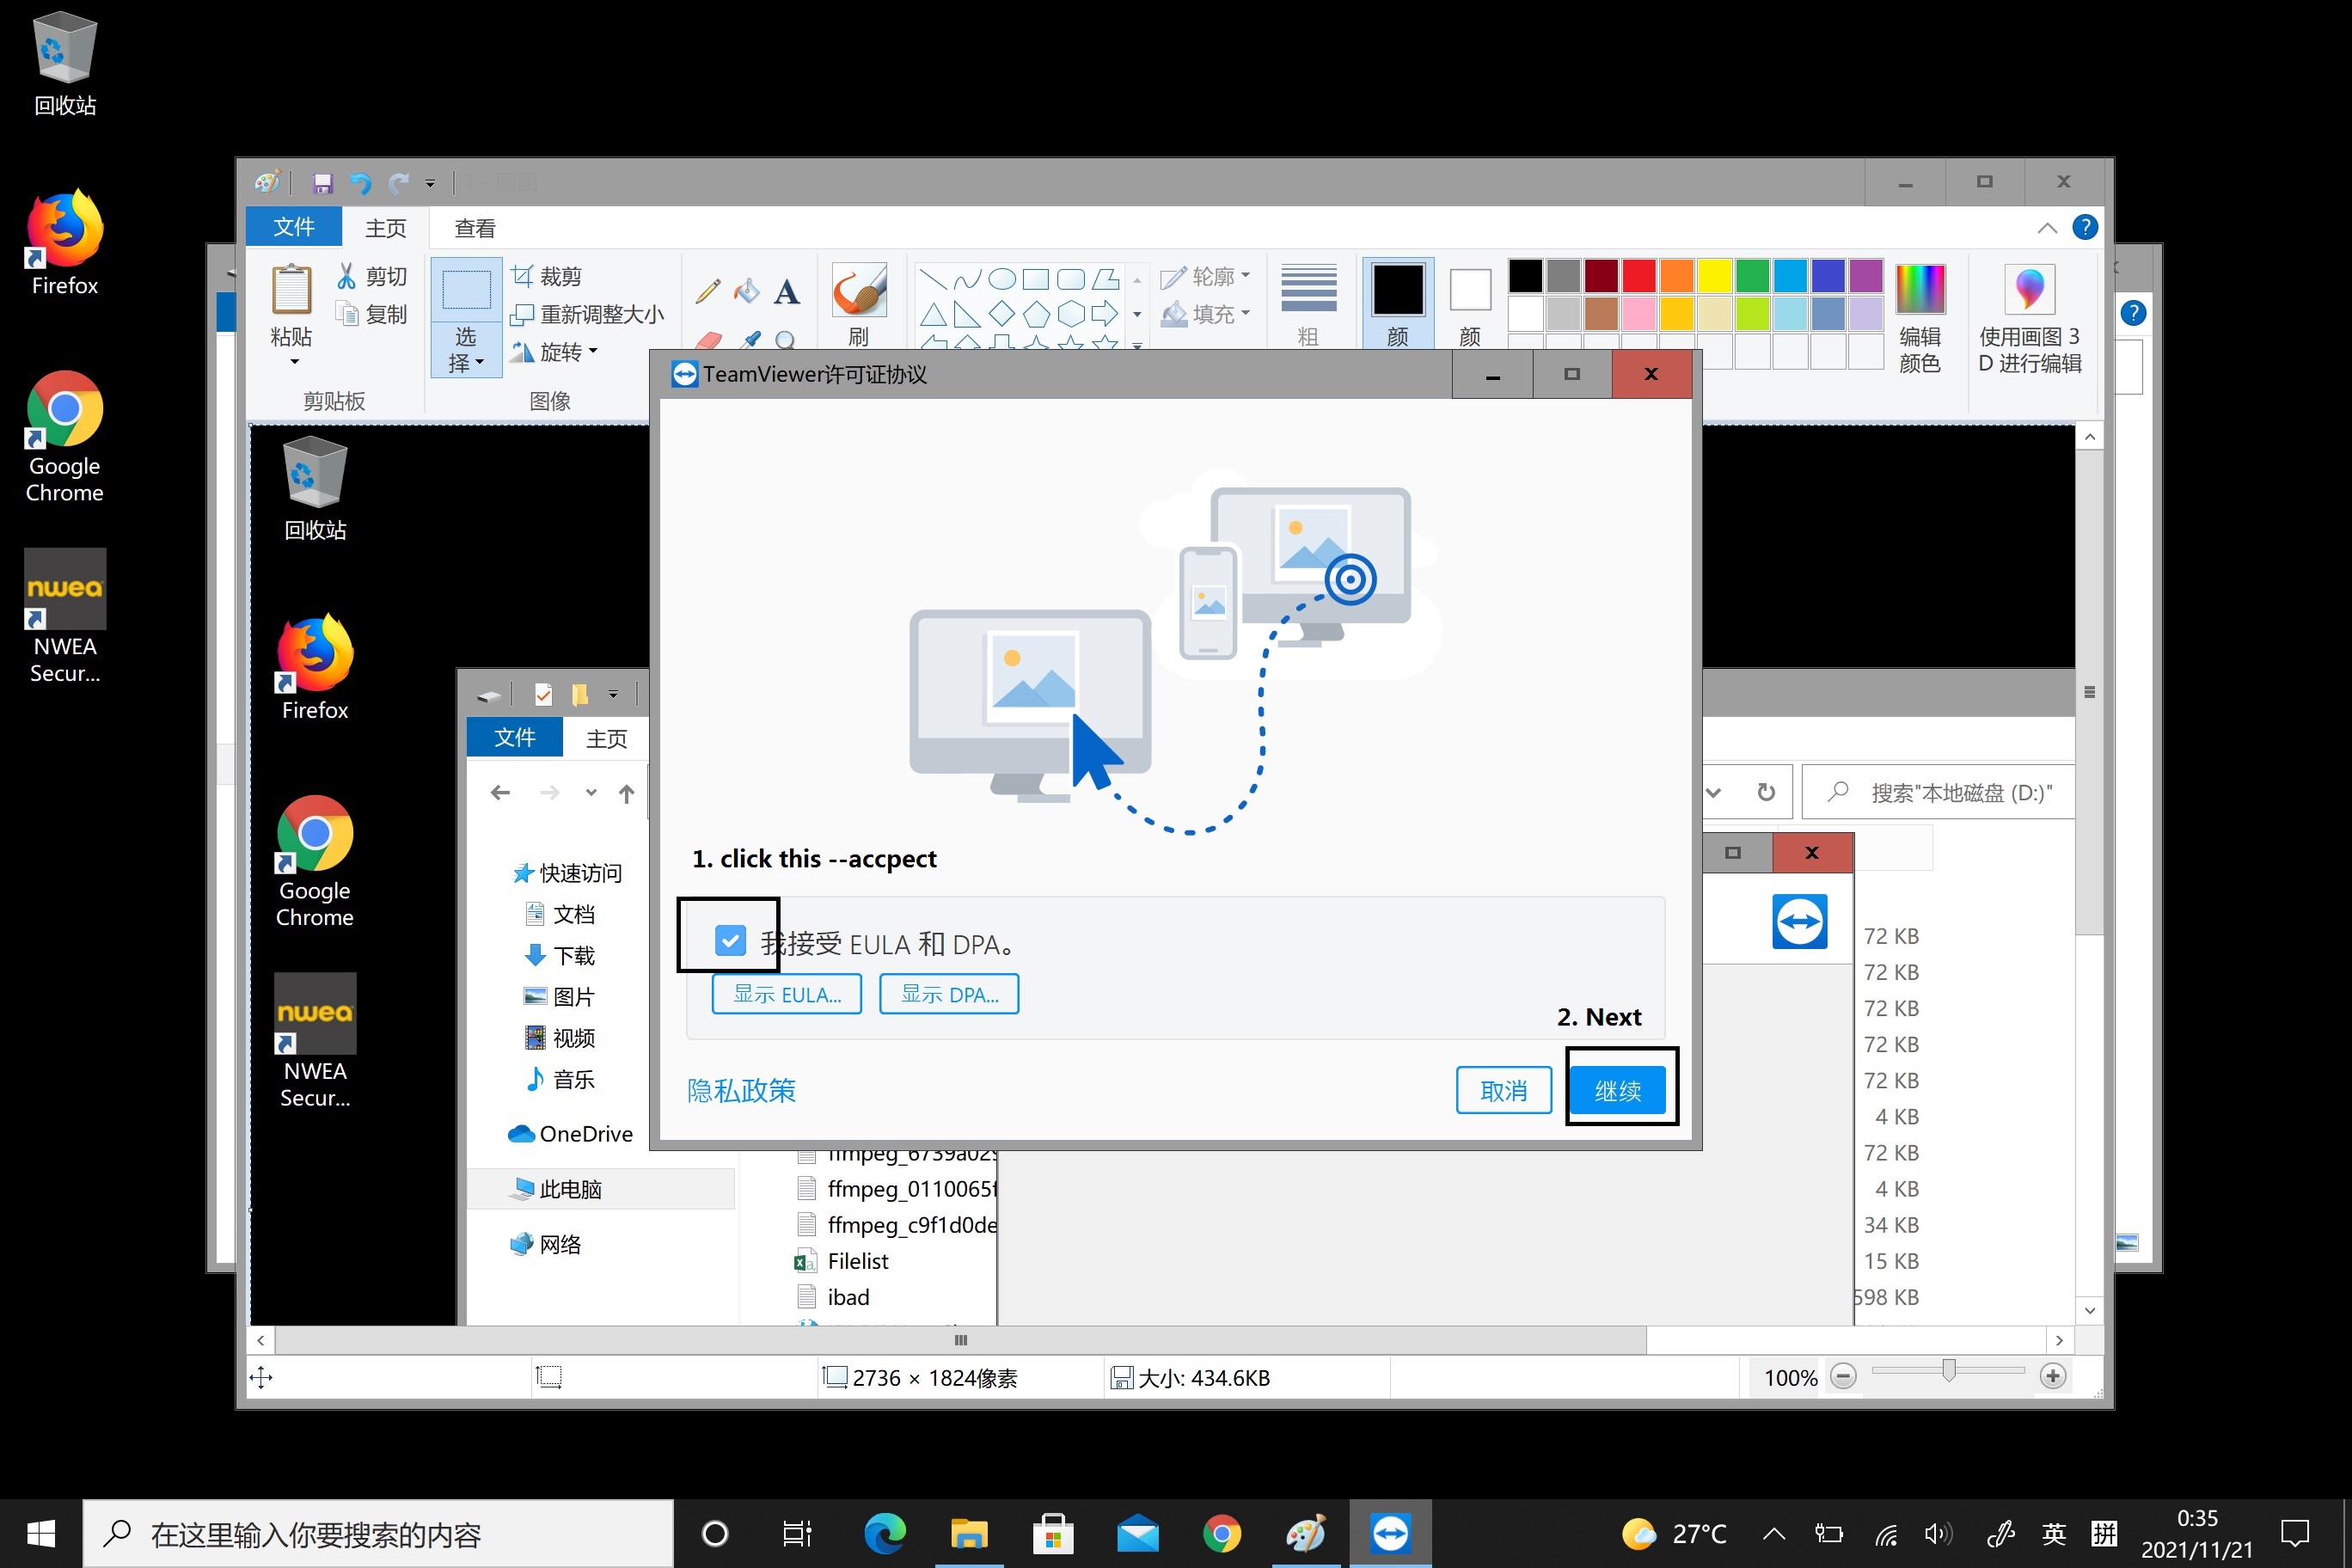Click the Paste clipboard icon
The image size is (2352, 1568).
[291, 290]
